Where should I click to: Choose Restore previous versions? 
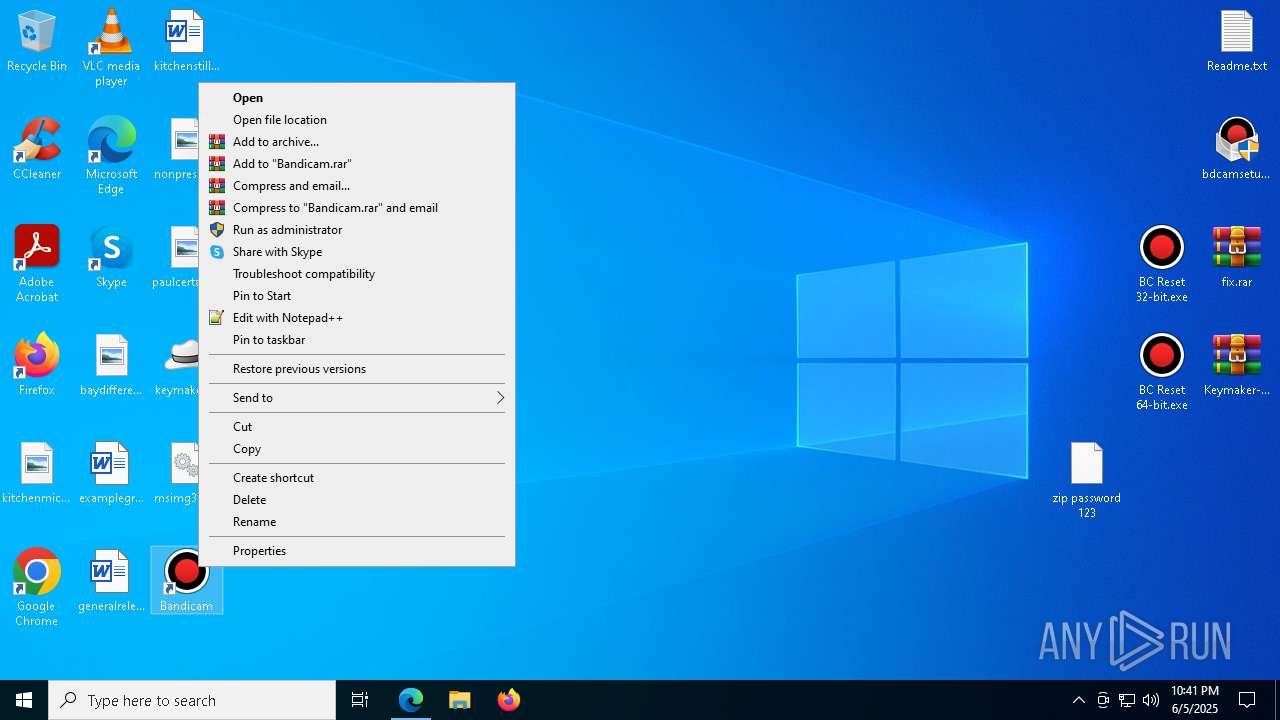tap(357, 369)
